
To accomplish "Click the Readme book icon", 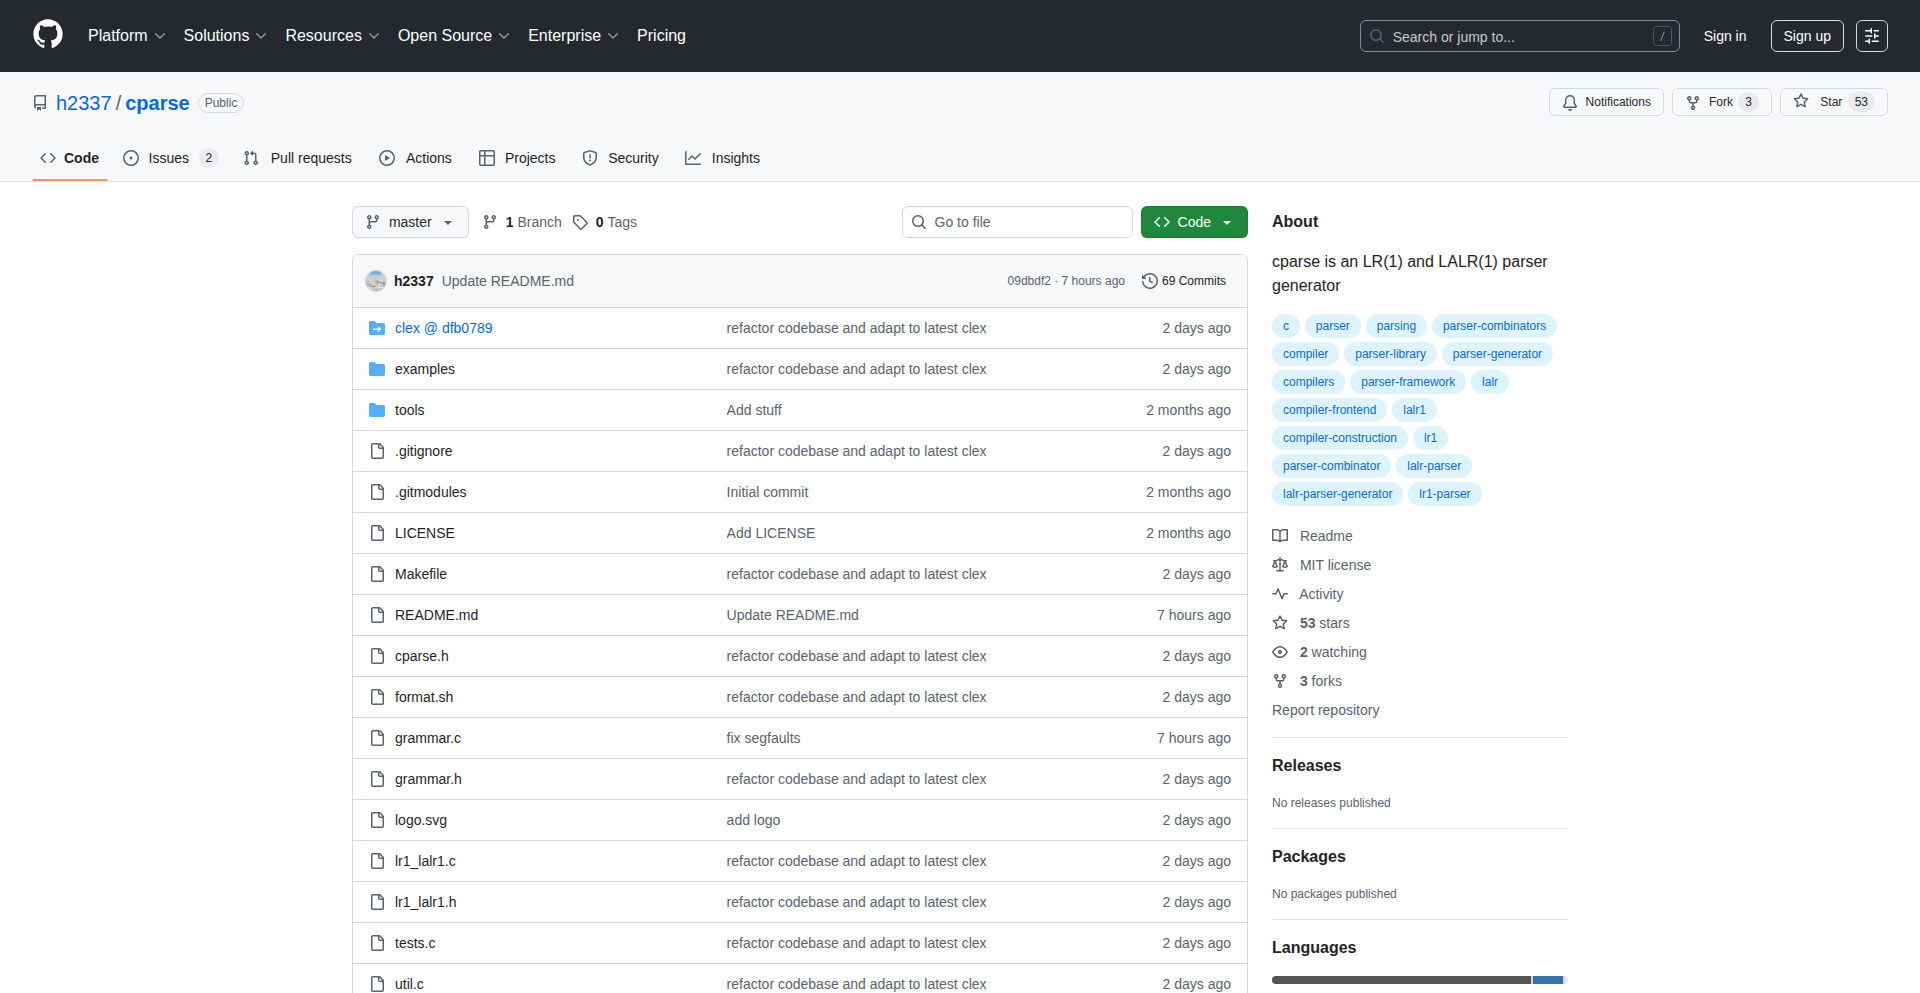I will pos(1280,536).
